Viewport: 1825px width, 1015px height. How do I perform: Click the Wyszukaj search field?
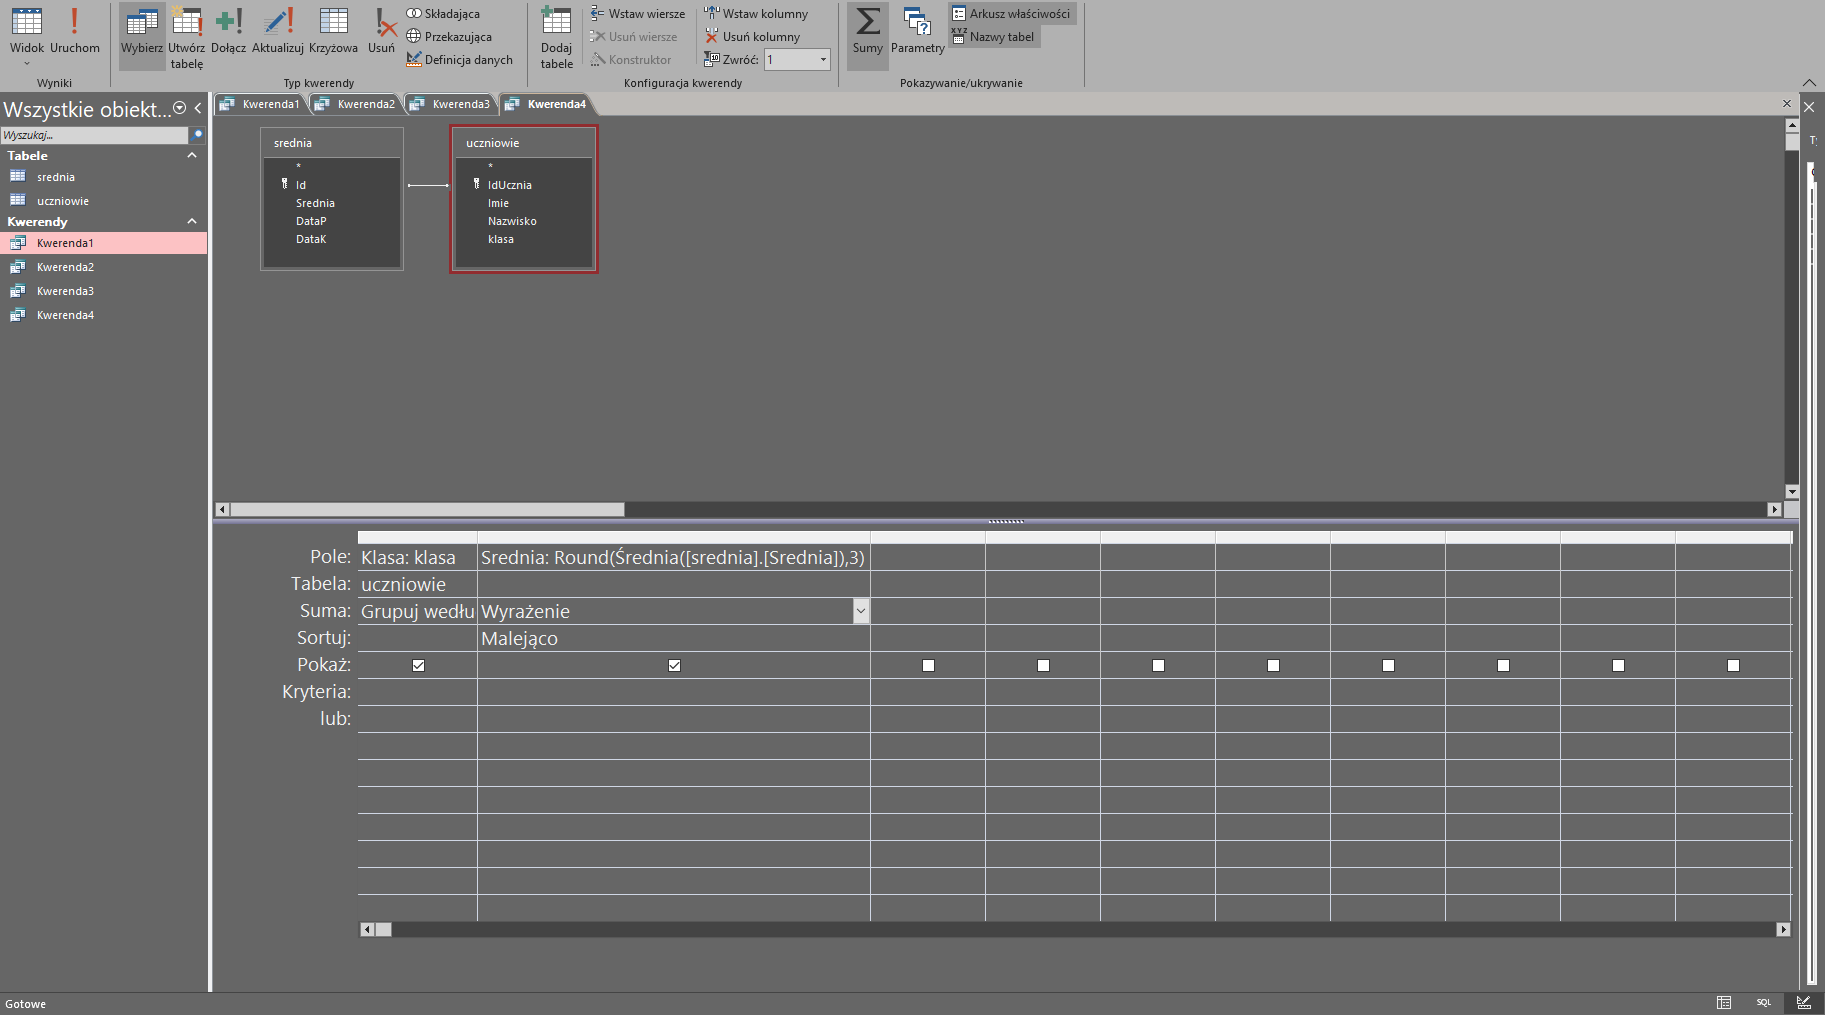click(x=94, y=135)
